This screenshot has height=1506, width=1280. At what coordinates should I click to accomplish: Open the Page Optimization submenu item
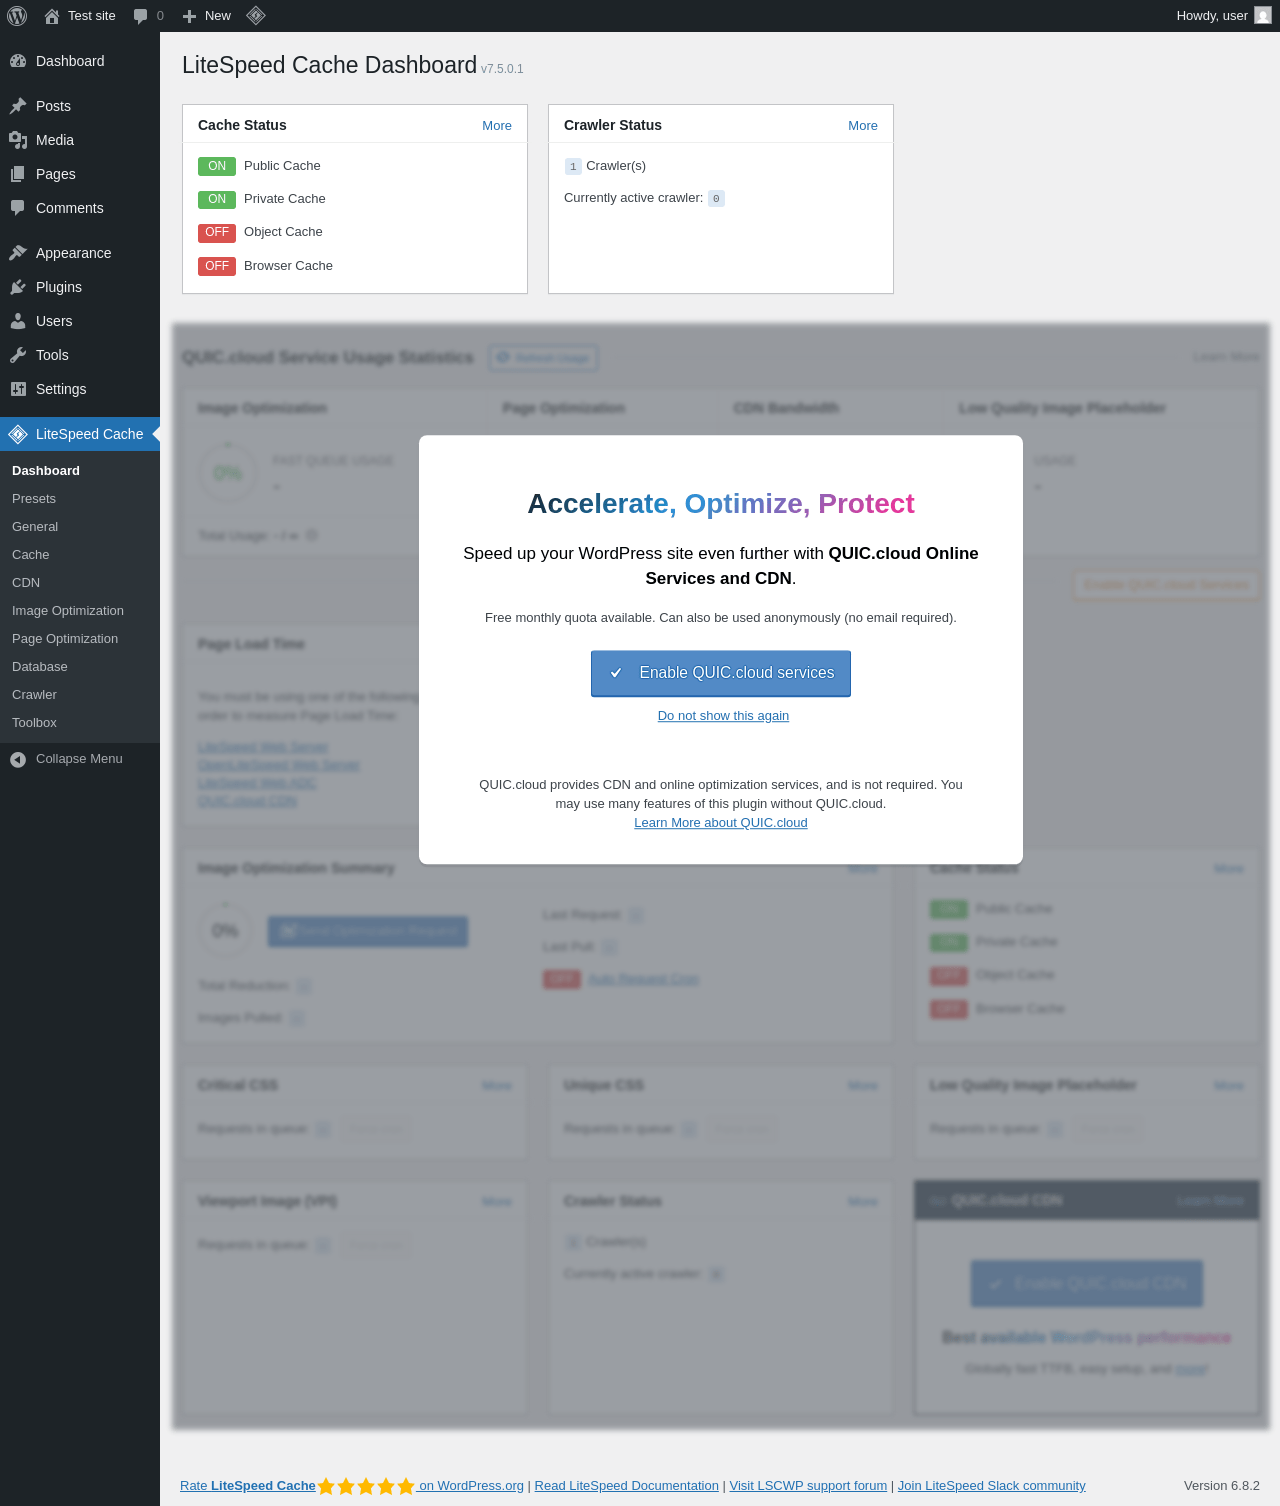click(x=65, y=639)
